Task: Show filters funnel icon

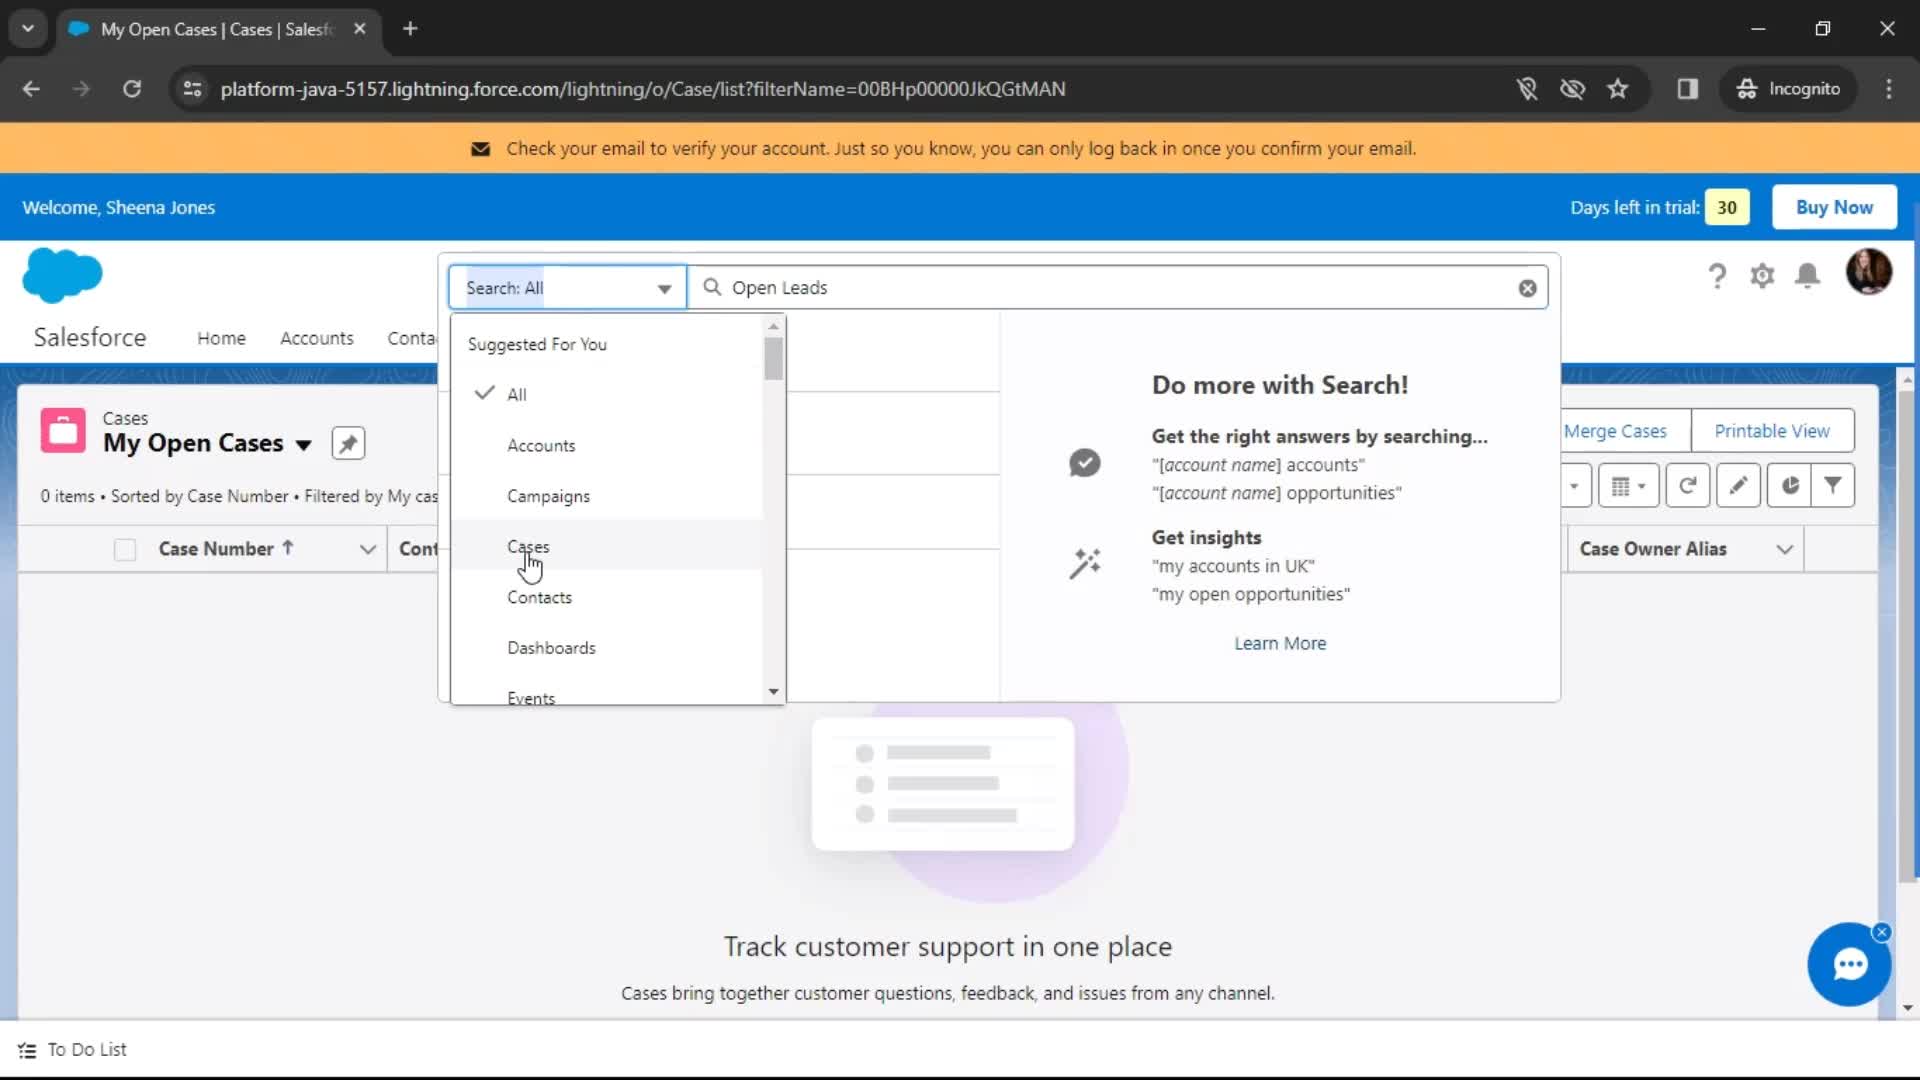Action: [x=1833, y=485]
